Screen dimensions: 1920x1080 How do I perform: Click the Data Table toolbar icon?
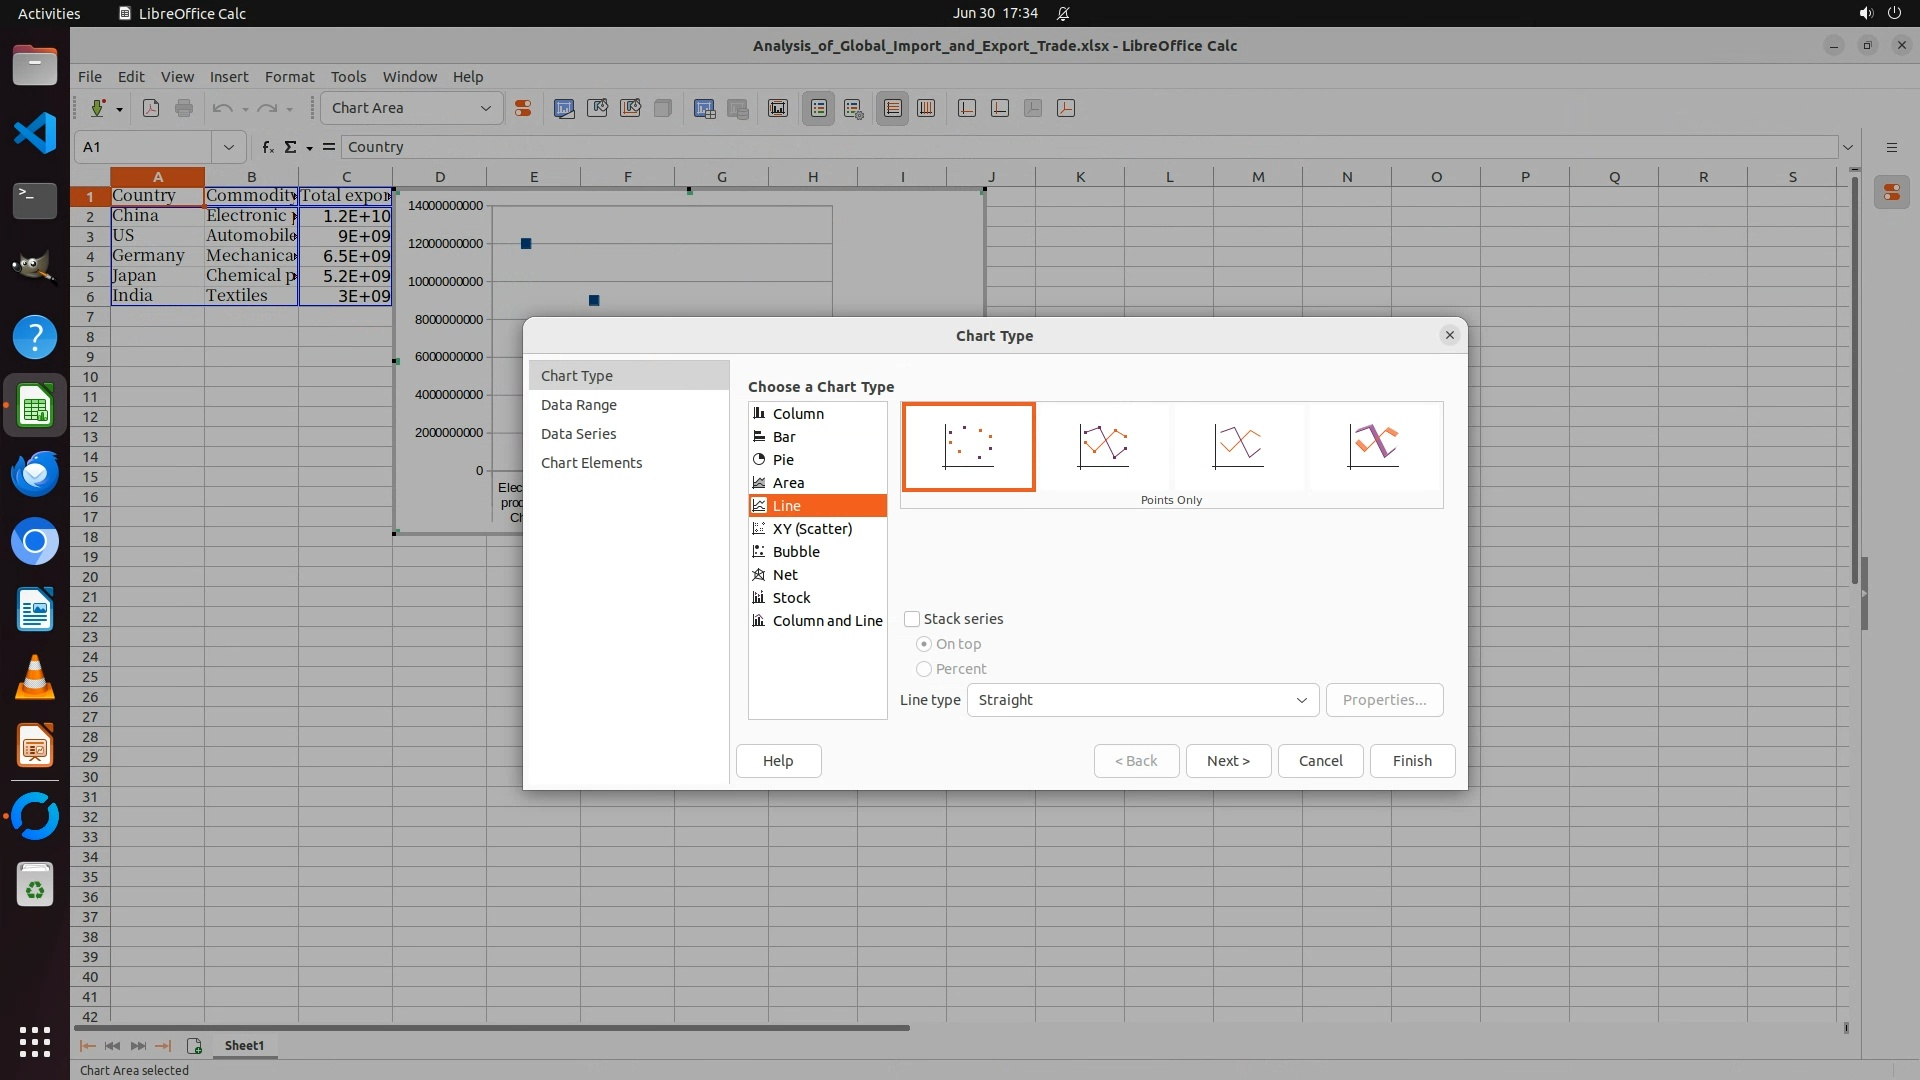tap(704, 108)
